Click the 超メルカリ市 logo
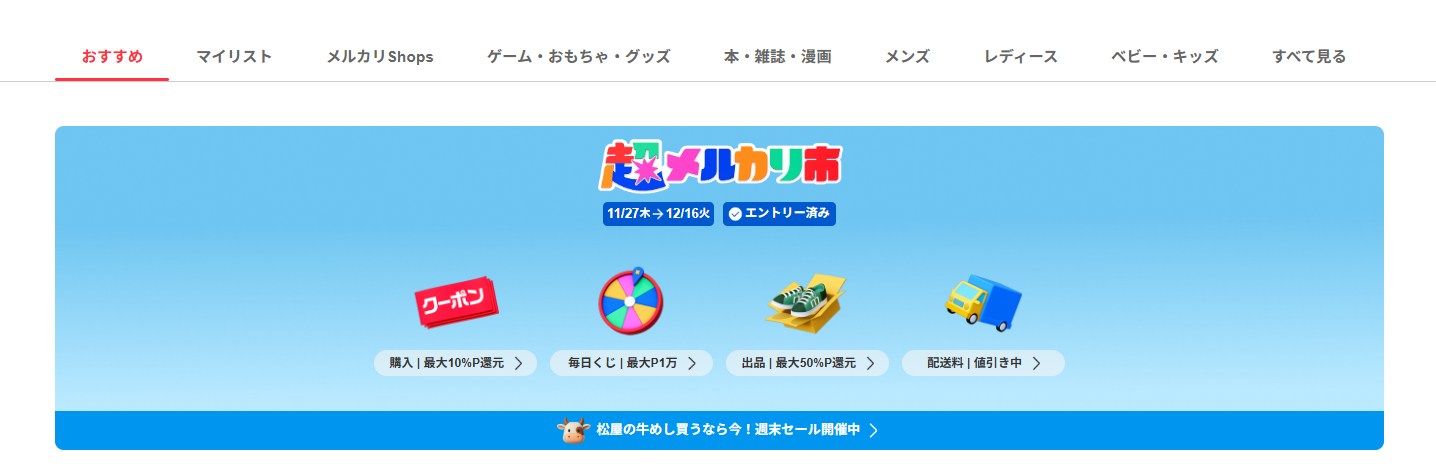Viewport: 1436px width, 470px height. coord(720,166)
